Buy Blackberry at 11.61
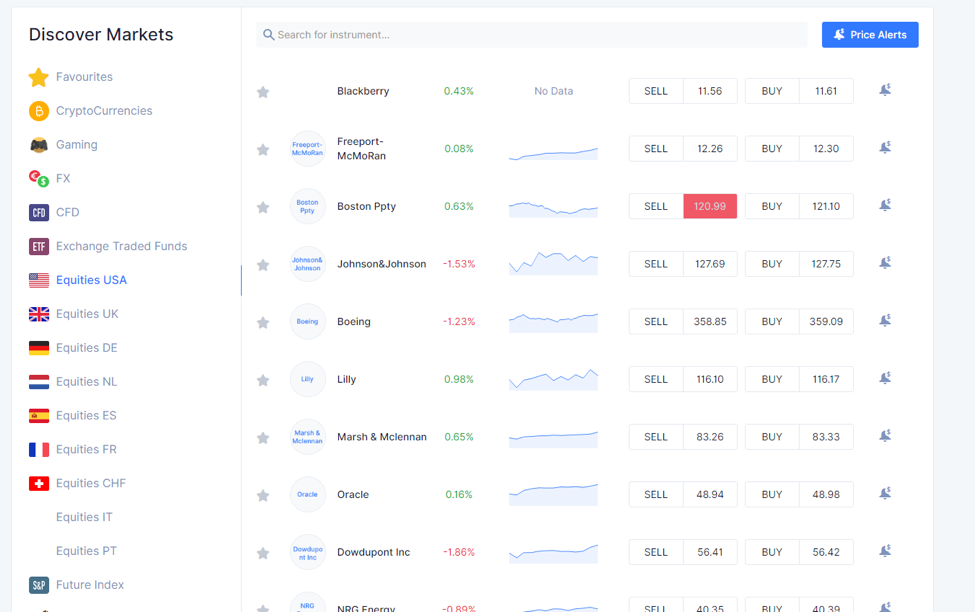 pyautogui.click(x=799, y=91)
